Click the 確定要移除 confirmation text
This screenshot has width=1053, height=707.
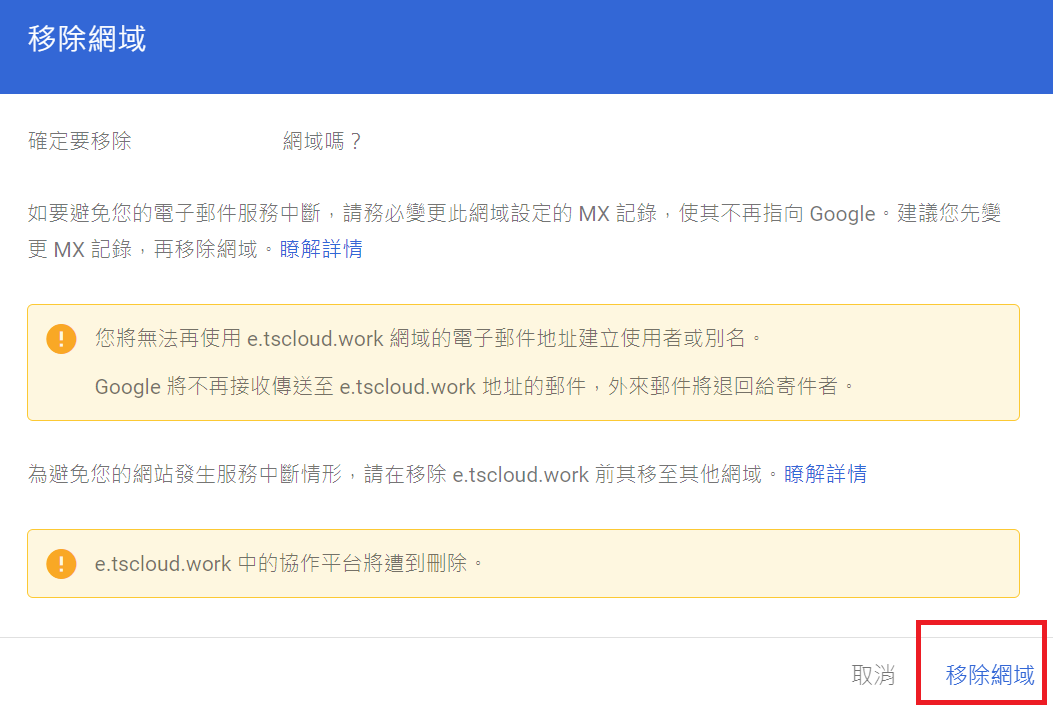coord(80,141)
